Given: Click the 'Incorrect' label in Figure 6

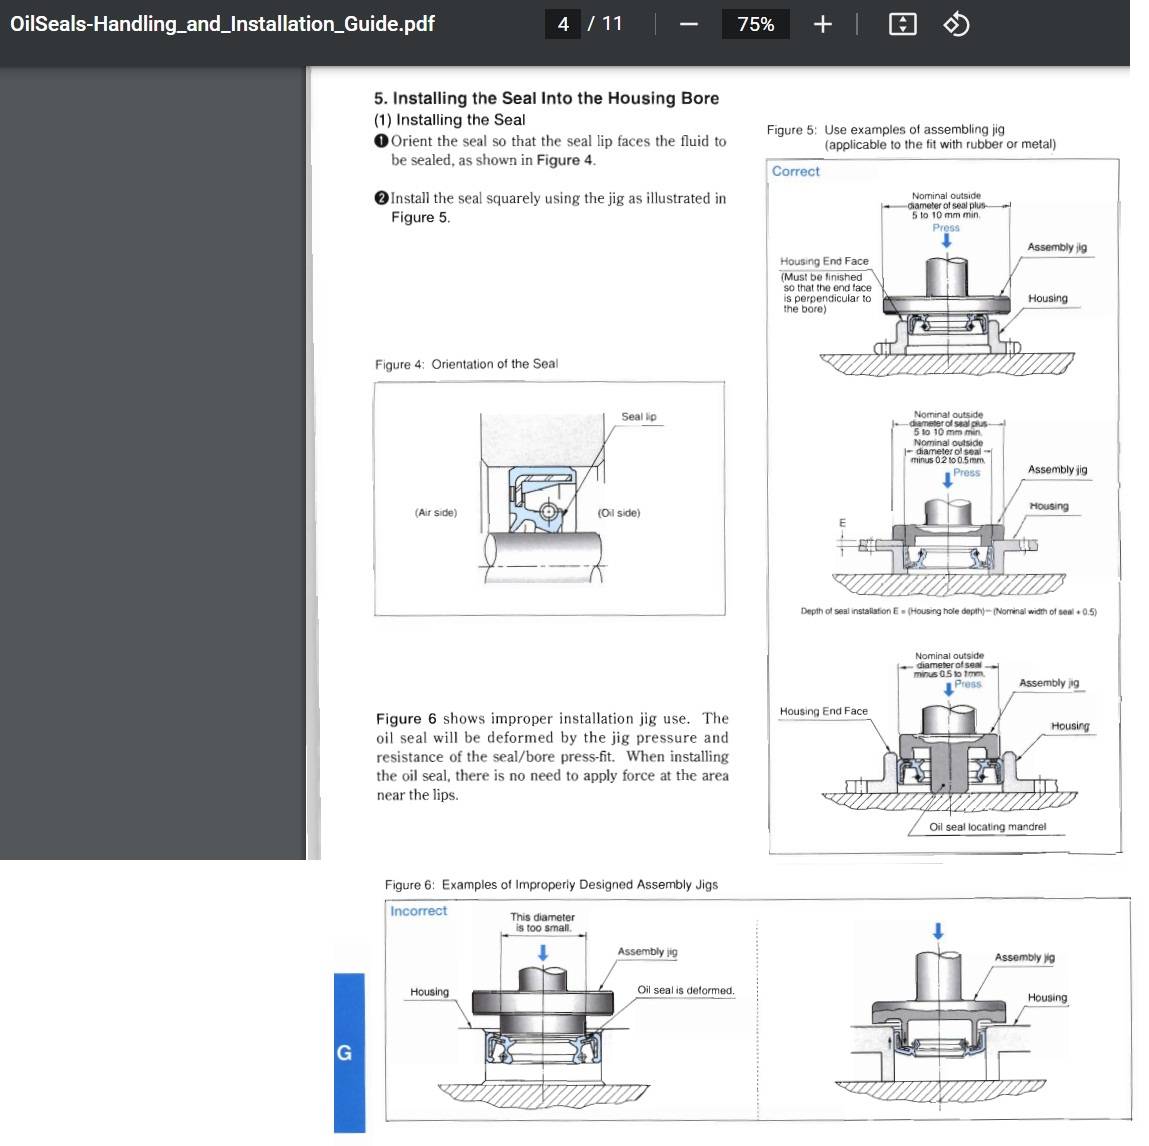Looking at the screenshot, I should click(418, 911).
